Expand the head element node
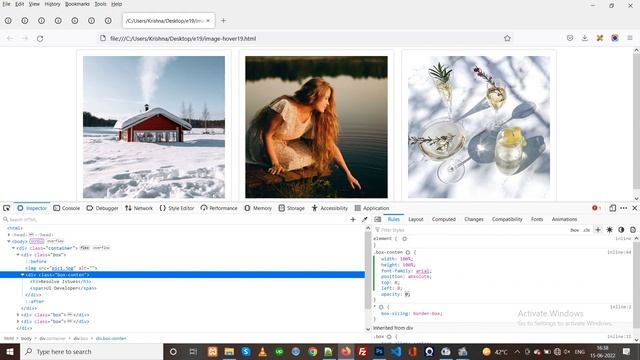 pos(9,235)
